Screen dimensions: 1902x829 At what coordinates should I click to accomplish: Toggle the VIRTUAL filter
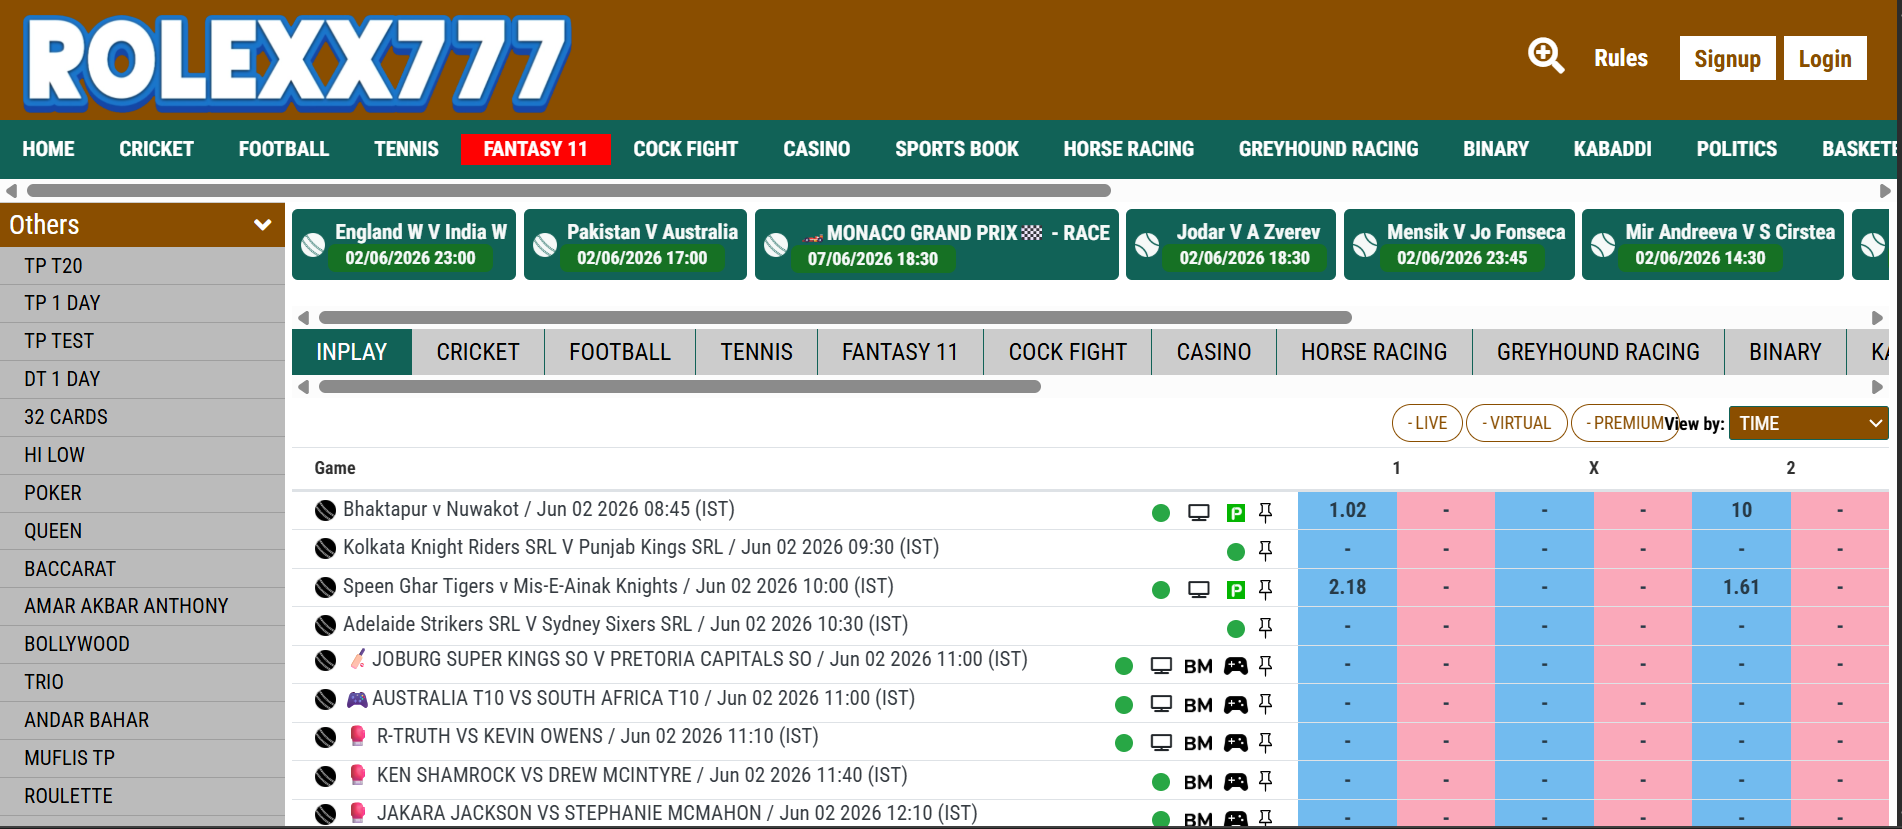pyautogui.click(x=1517, y=423)
